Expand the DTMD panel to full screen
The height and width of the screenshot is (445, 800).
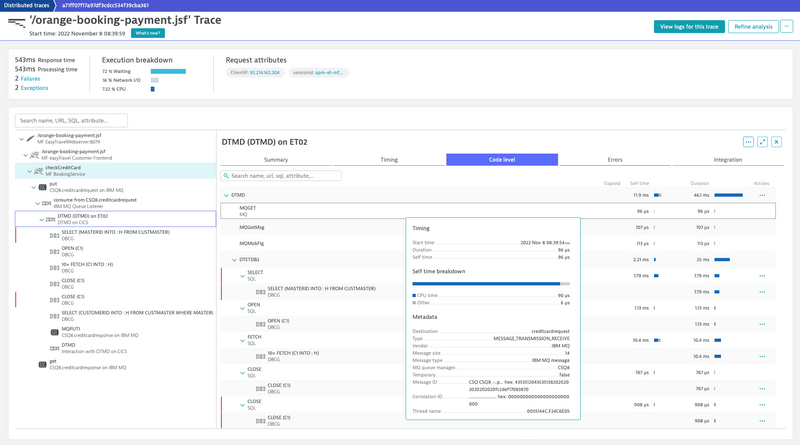click(x=762, y=142)
